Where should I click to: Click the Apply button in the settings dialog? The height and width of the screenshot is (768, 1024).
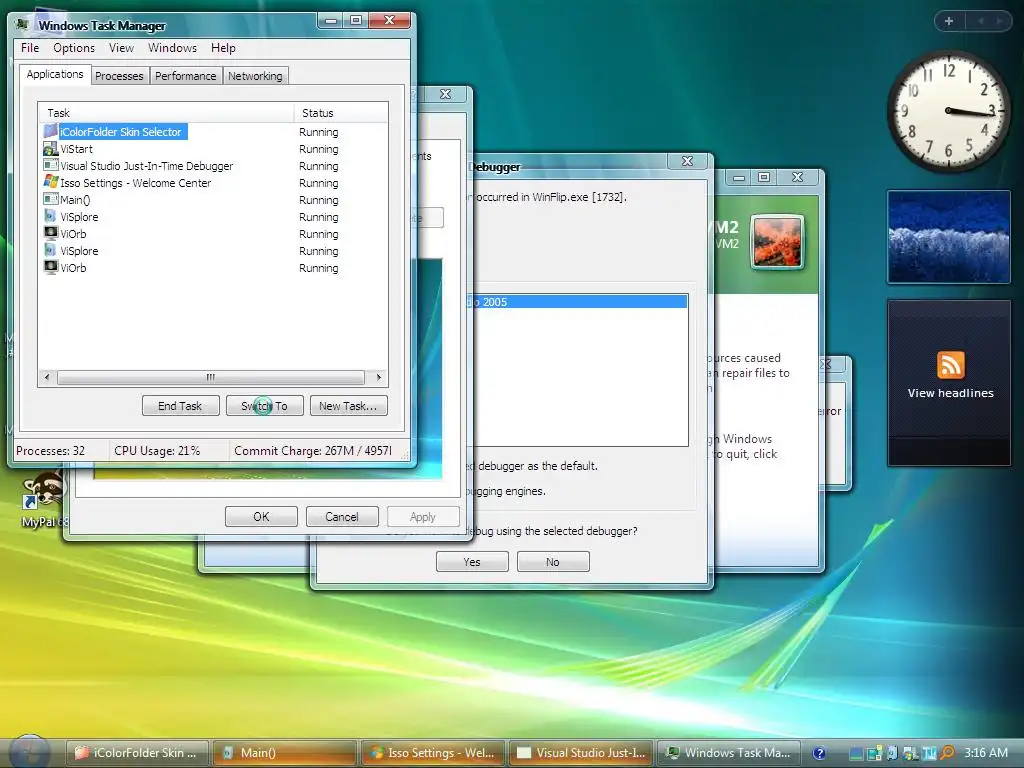[x=423, y=517]
